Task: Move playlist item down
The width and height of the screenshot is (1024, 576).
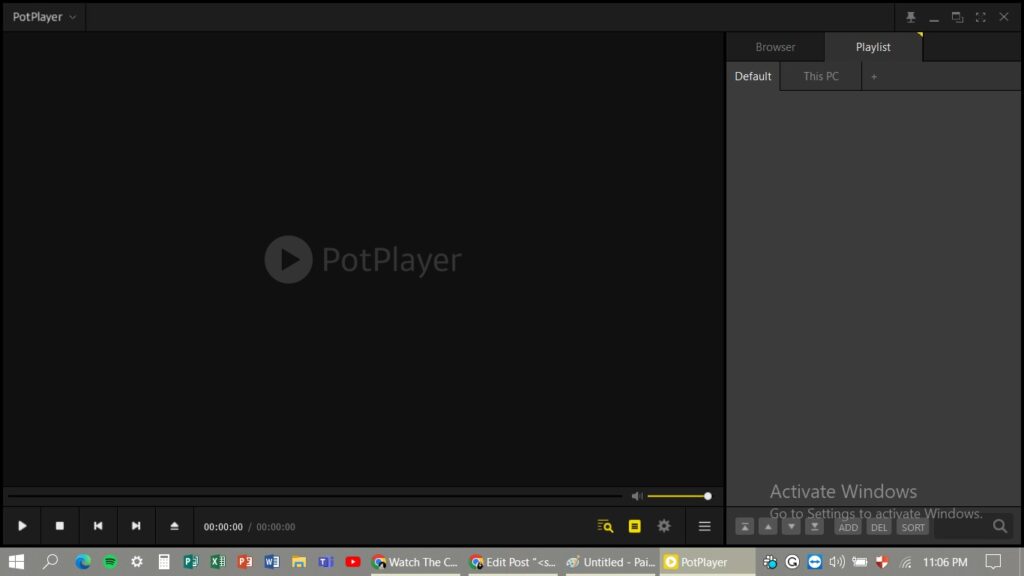Action: tap(791, 527)
